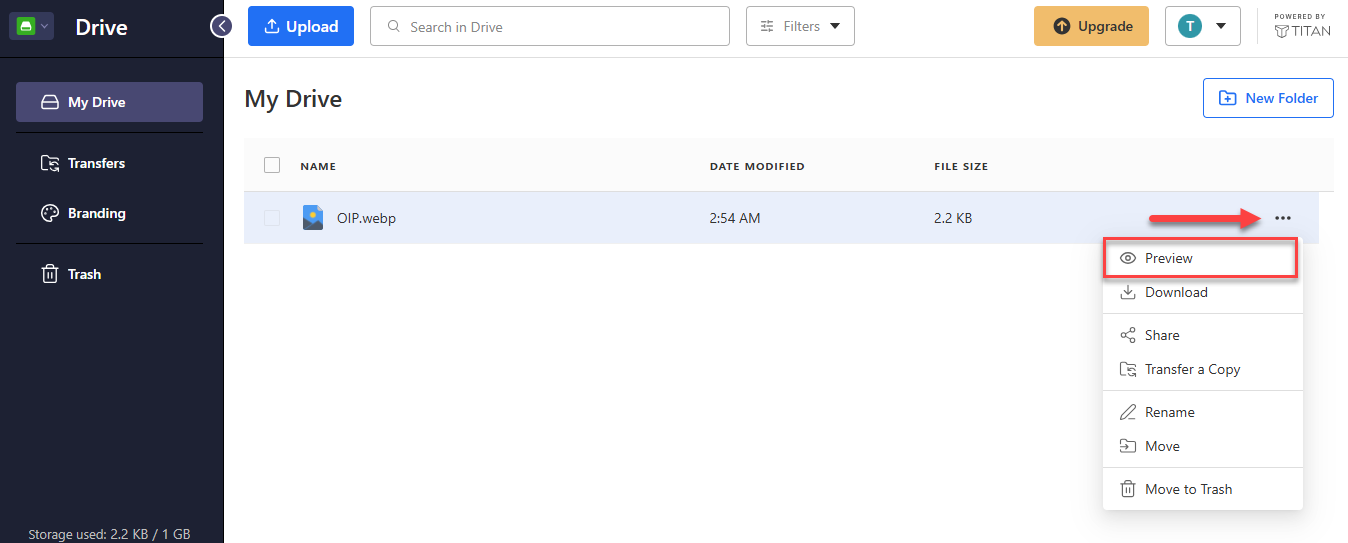The height and width of the screenshot is (543, 1348).
Task: Click the storage used text in sidebar
Action: [x=109, y=534]
